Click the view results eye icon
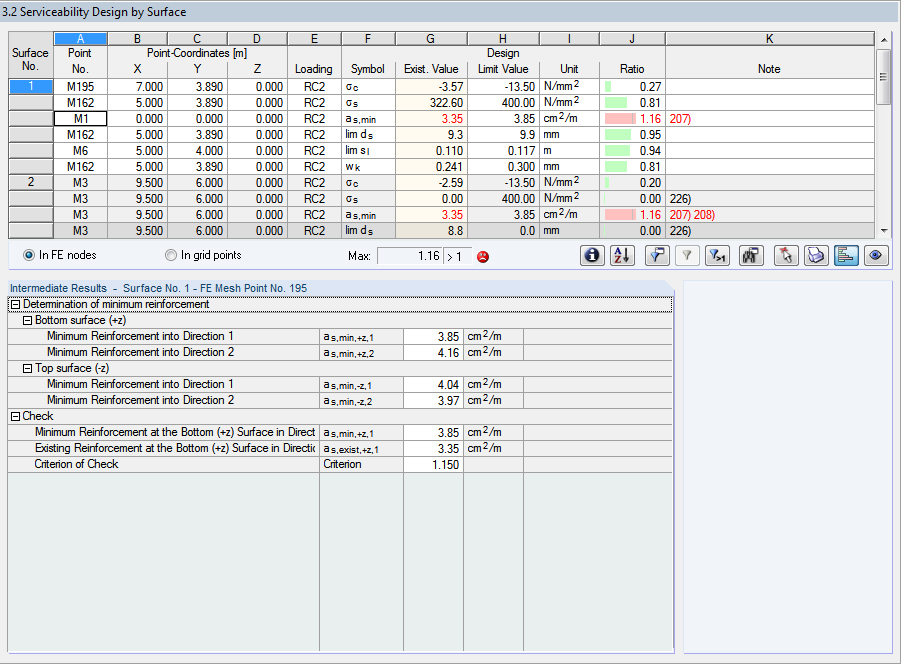Viewport: 901px width, 664px height. (x=875, y=255)
